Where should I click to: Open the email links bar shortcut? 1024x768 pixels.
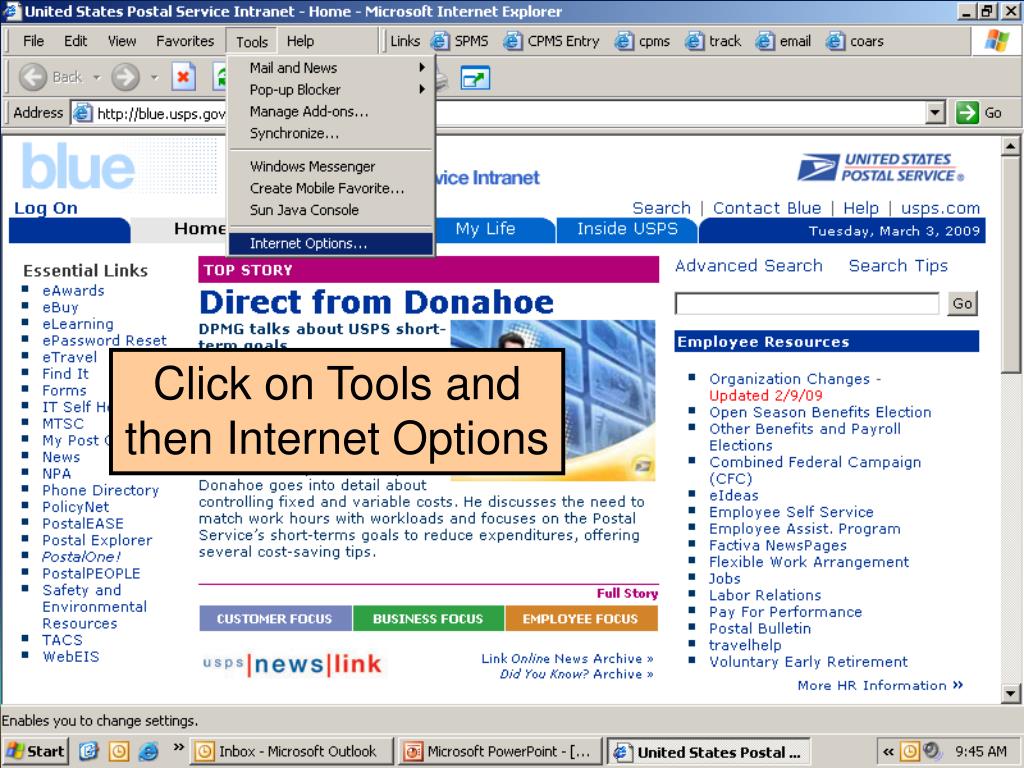[x=784, y=41]
